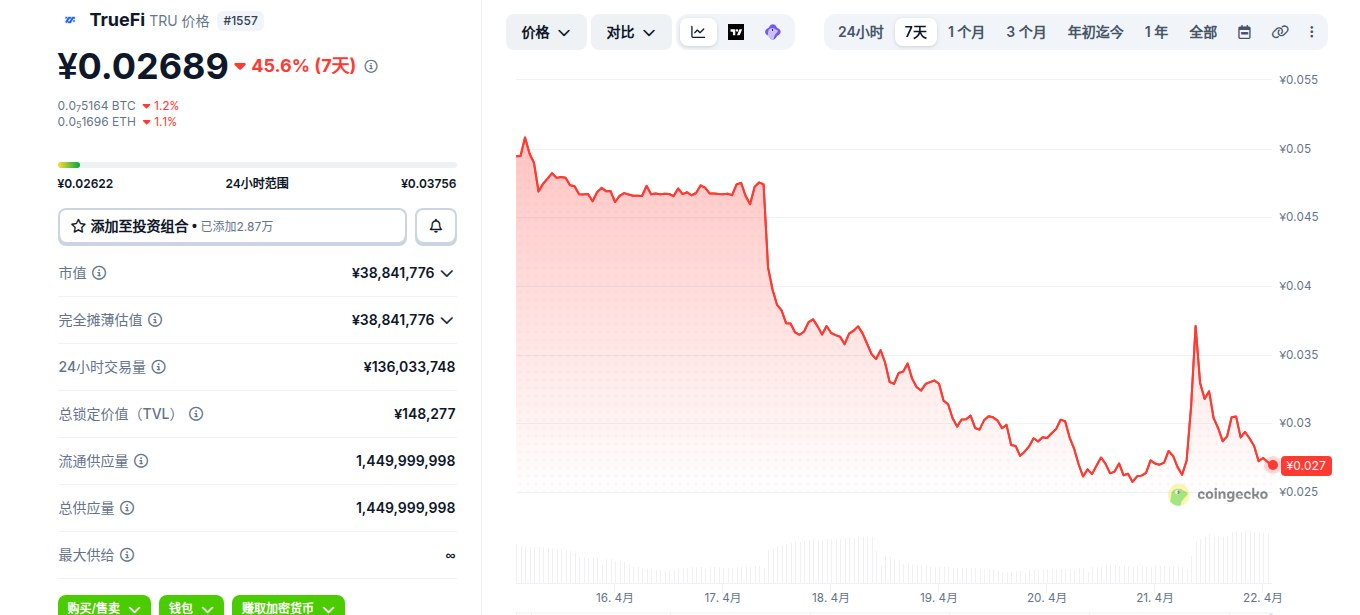The width and height of the screenshot is (1360, 615).
Task: Click the 24小时范围 progress bar
Action: pyautogui.click(x=257, y=164)
